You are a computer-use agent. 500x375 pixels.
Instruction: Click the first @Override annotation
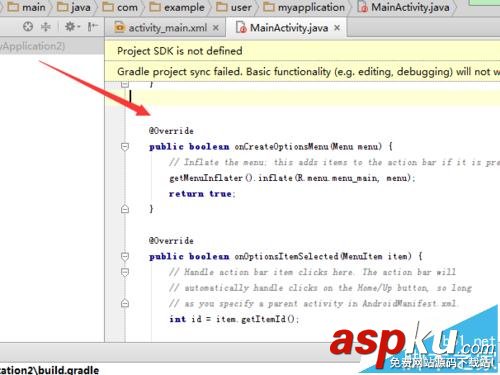point(171,131)
